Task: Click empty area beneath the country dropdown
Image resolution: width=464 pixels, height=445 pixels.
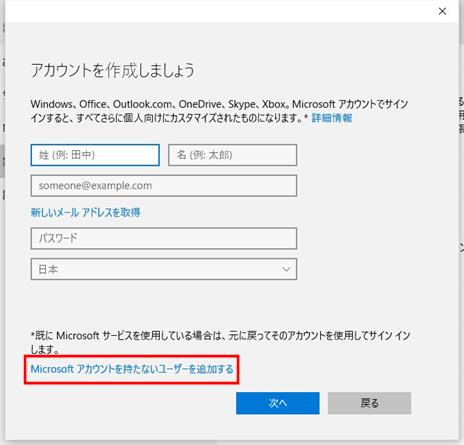Action: (164, 303)
